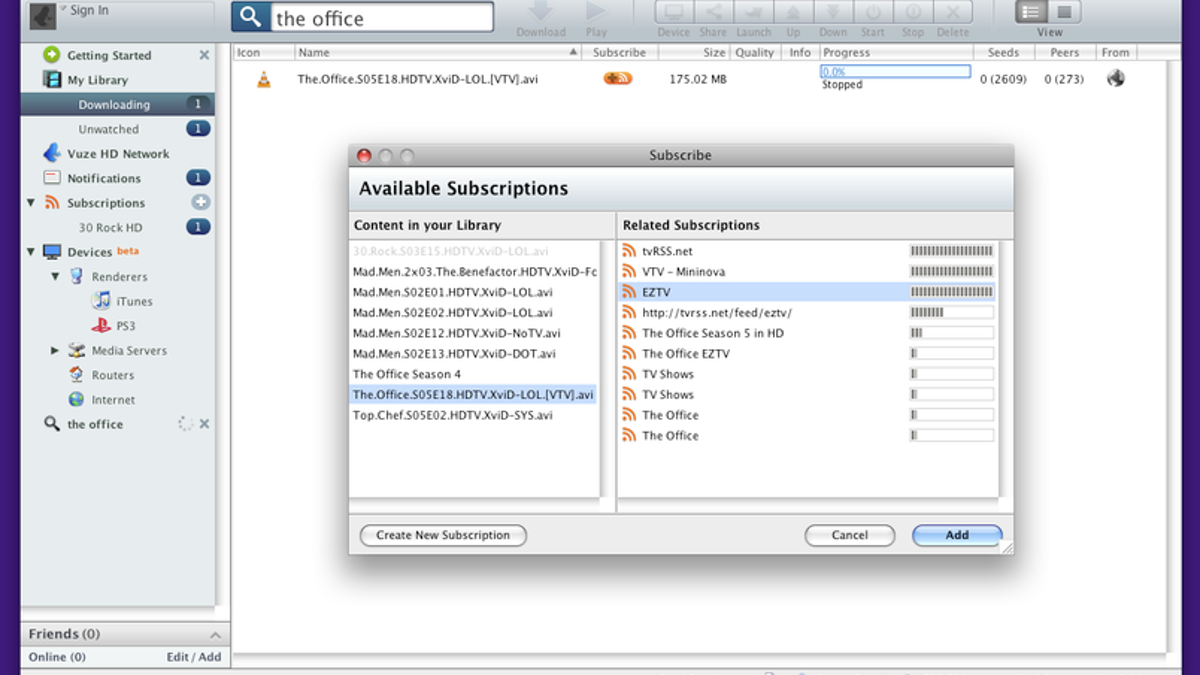The width and height of the screenshot is (1200, 675).
Task: Collapse the Friends panel chevron
Action: pos(215,635)
